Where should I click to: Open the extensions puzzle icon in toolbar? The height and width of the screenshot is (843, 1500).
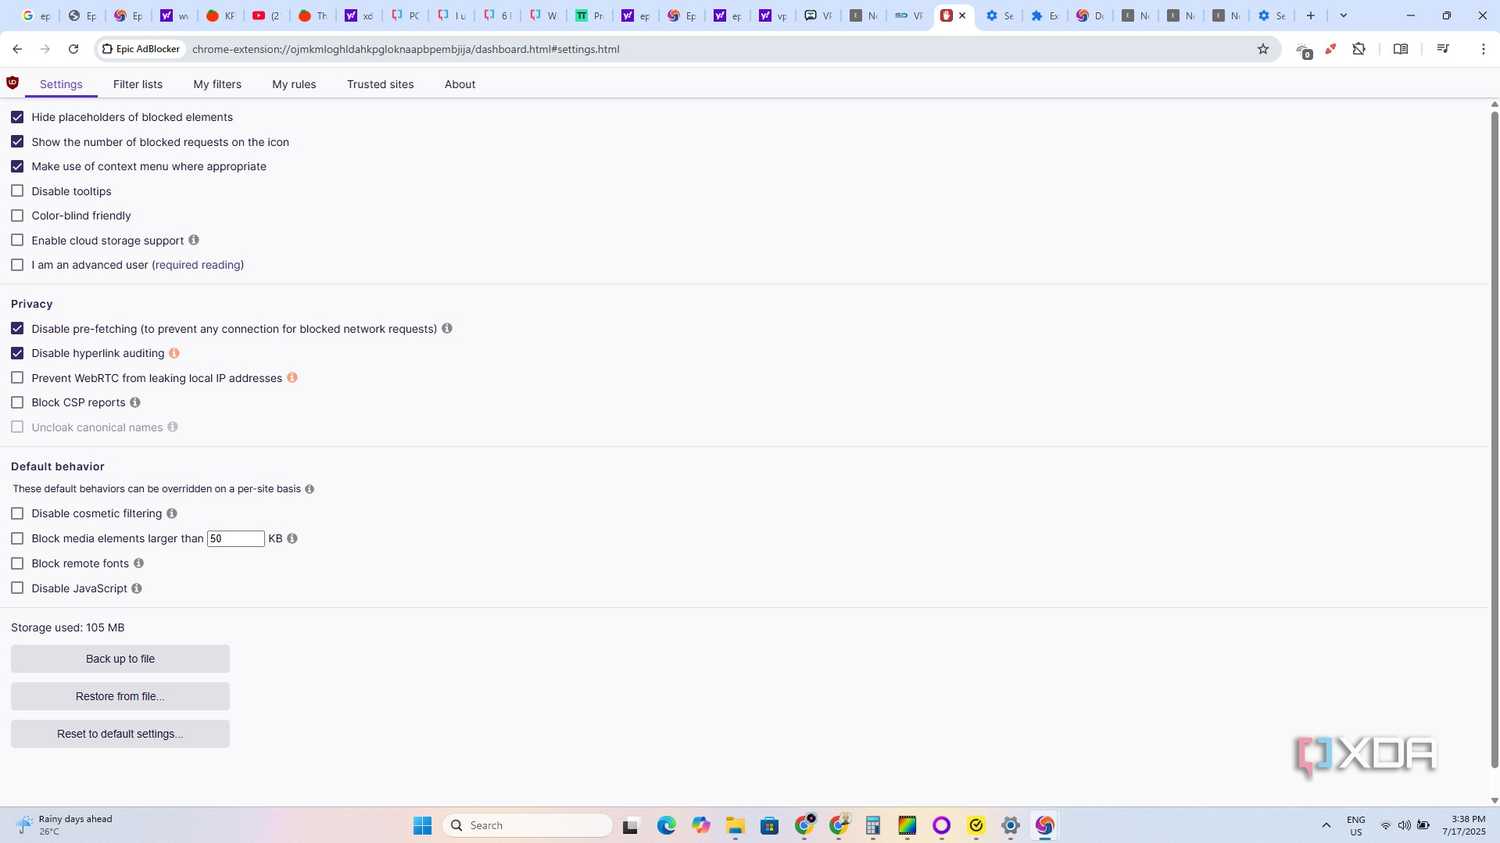point(1359,49)
